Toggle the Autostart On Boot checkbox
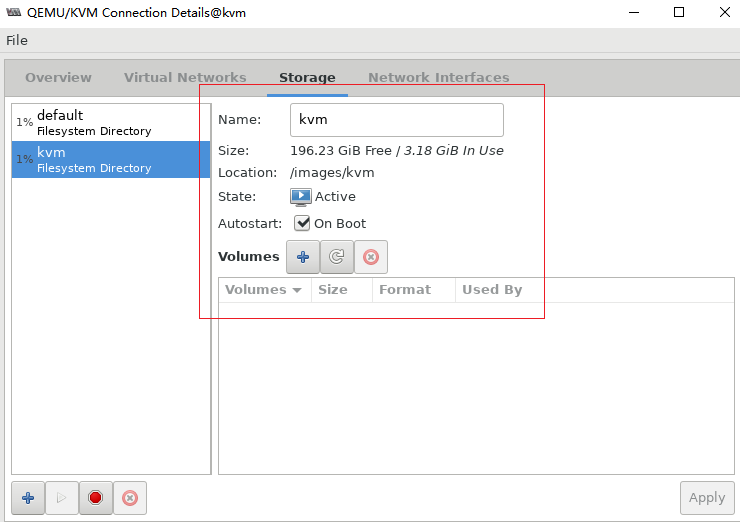Image resolution: width=740 pixels, height=522 pixels. [x=302, y=223]
